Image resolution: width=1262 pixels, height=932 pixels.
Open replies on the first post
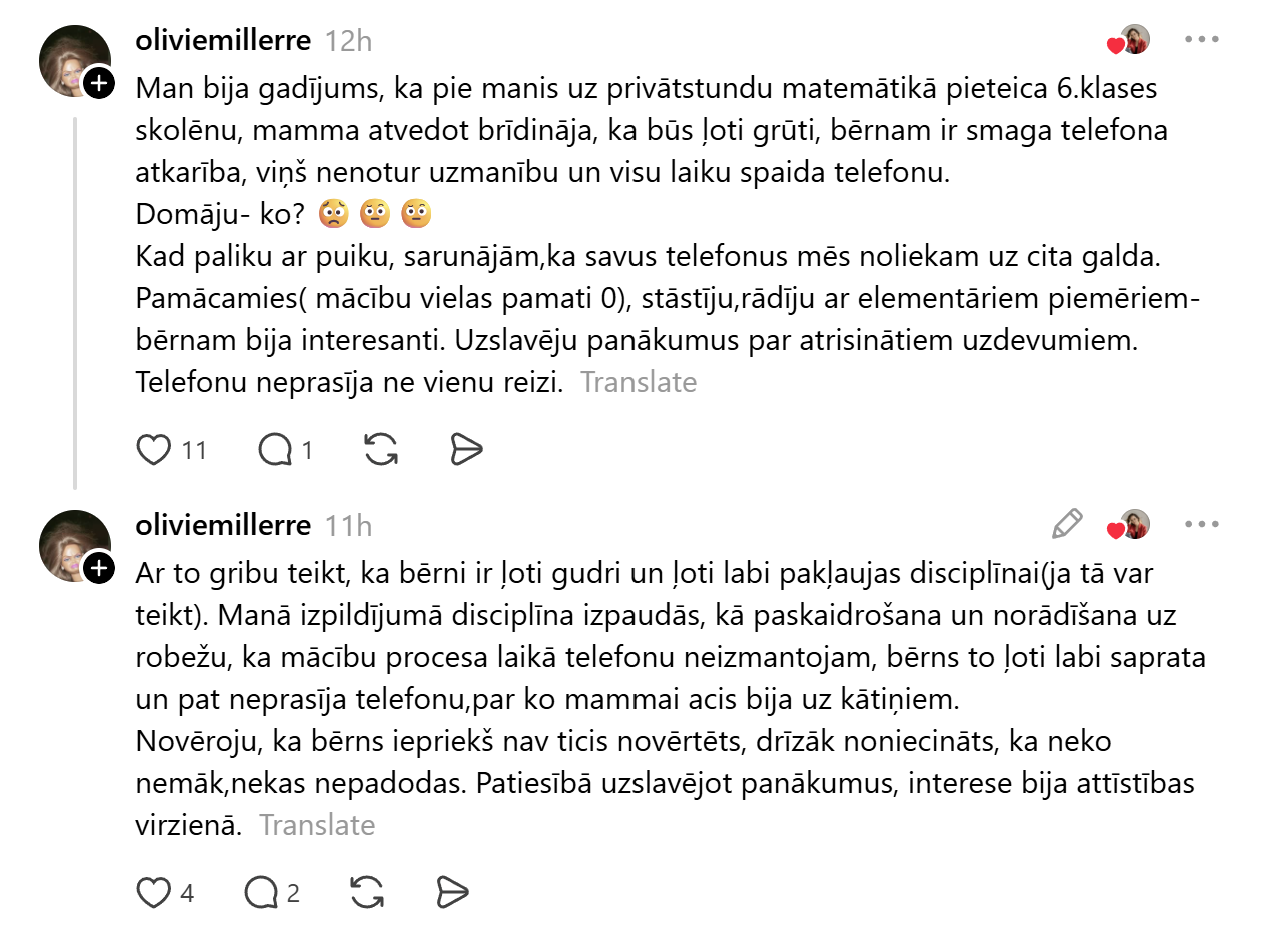[x=274, y=451]
